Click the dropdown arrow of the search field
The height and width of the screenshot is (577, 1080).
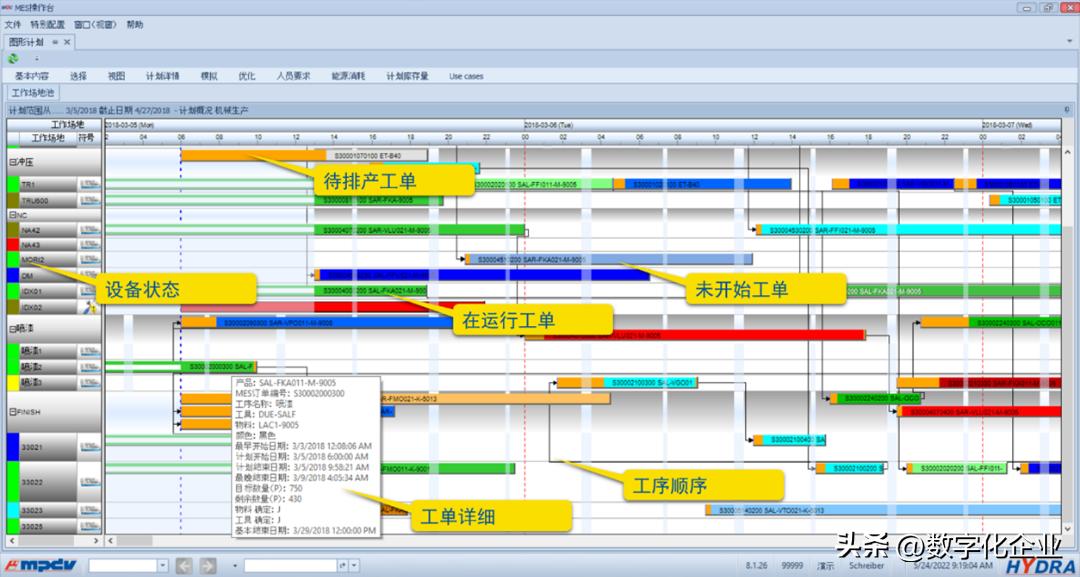162,564
